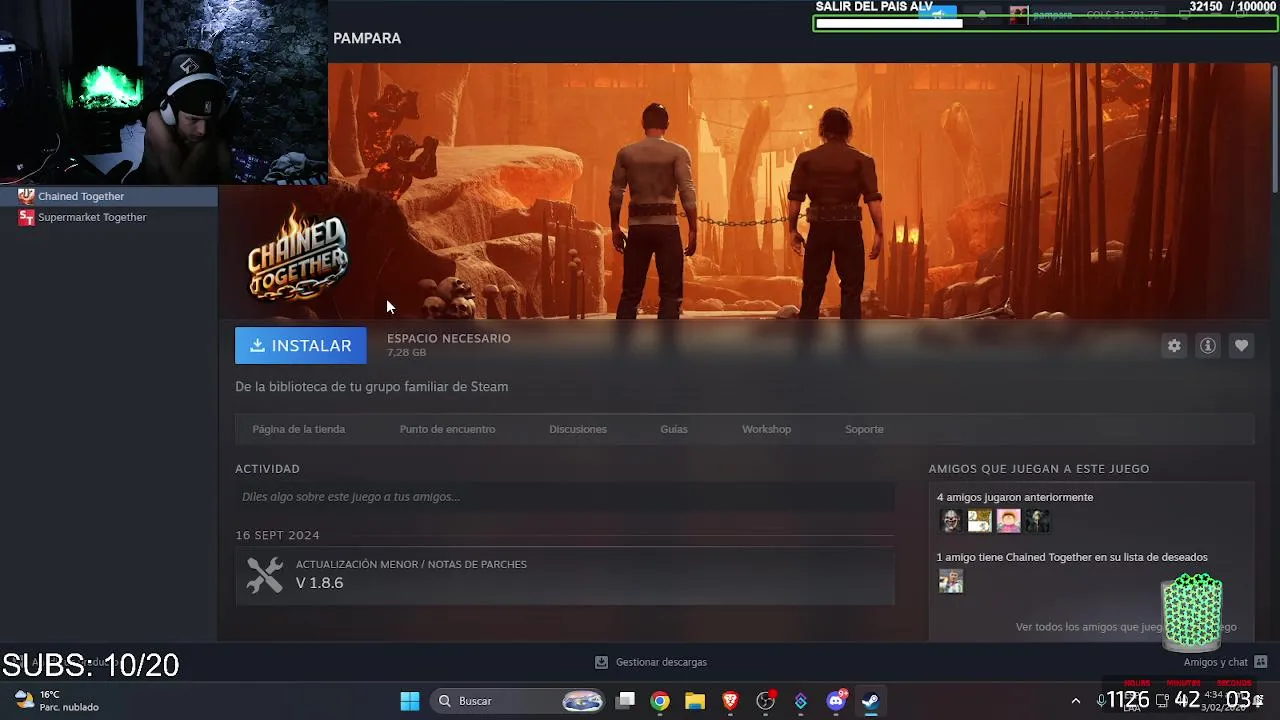The image size is (1280, 720).
Task: Click the Gestionar descargas download icon
Action: click(x=601, y=662)
